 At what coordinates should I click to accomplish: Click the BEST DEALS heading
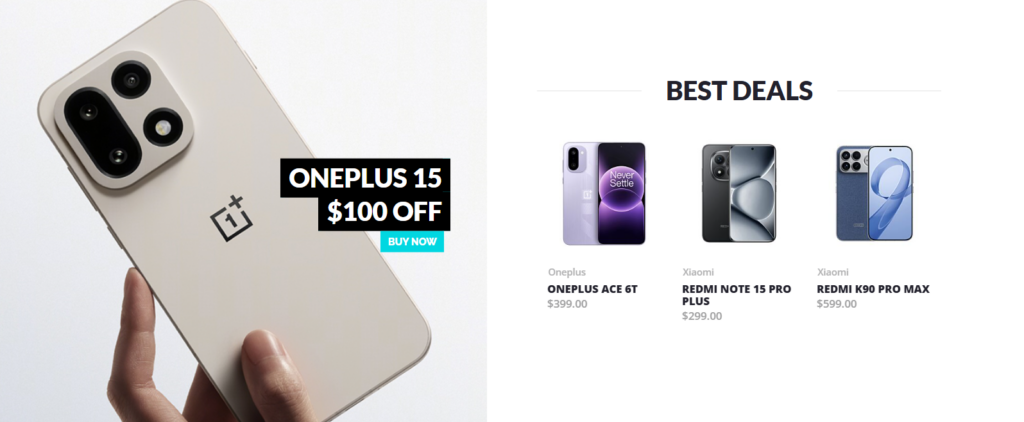pyautogui.click(x=739, y=91)
